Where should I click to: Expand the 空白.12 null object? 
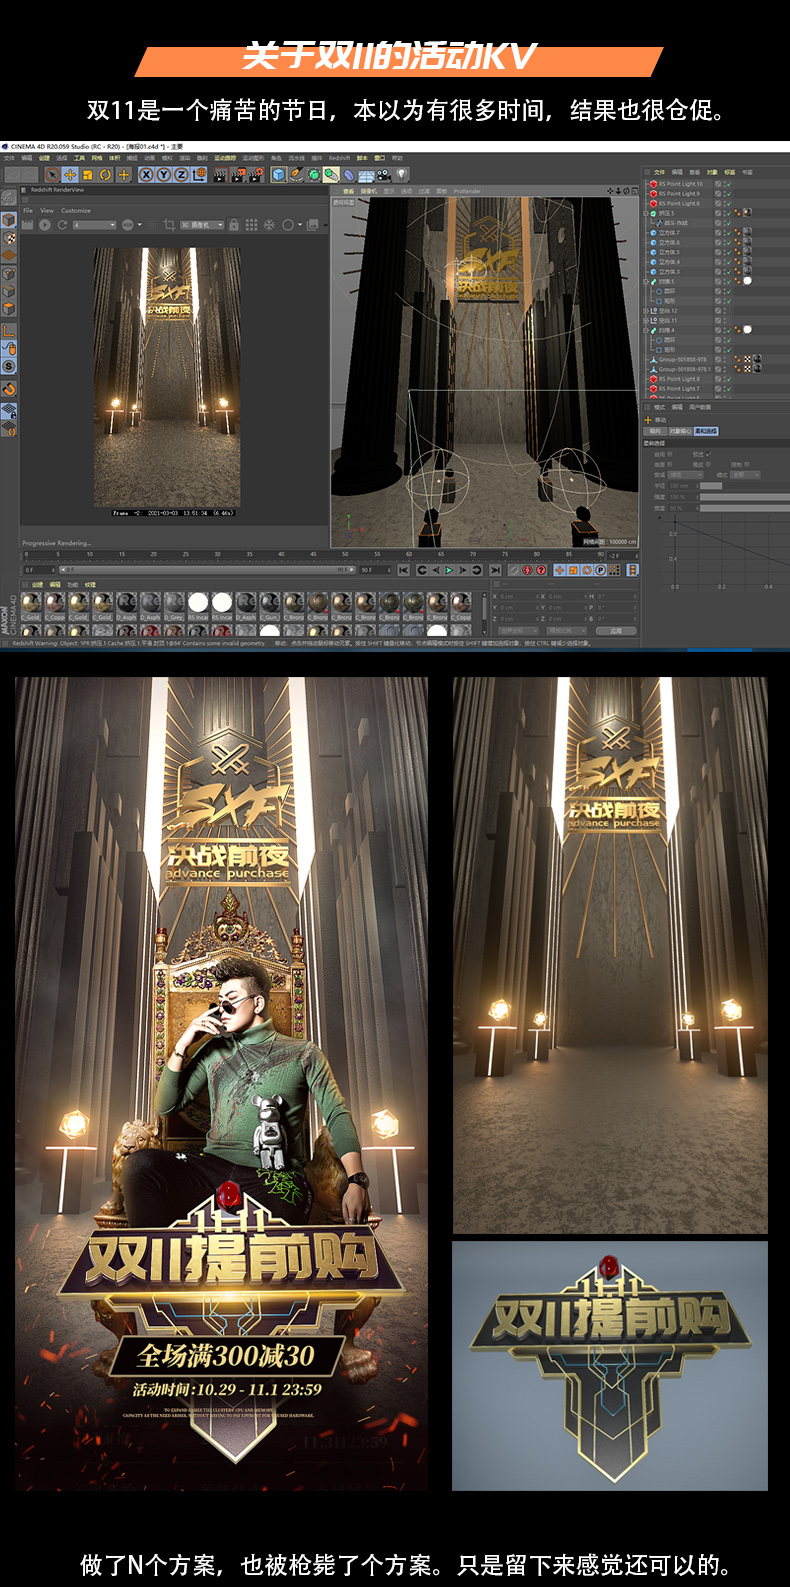coord(646,311)
